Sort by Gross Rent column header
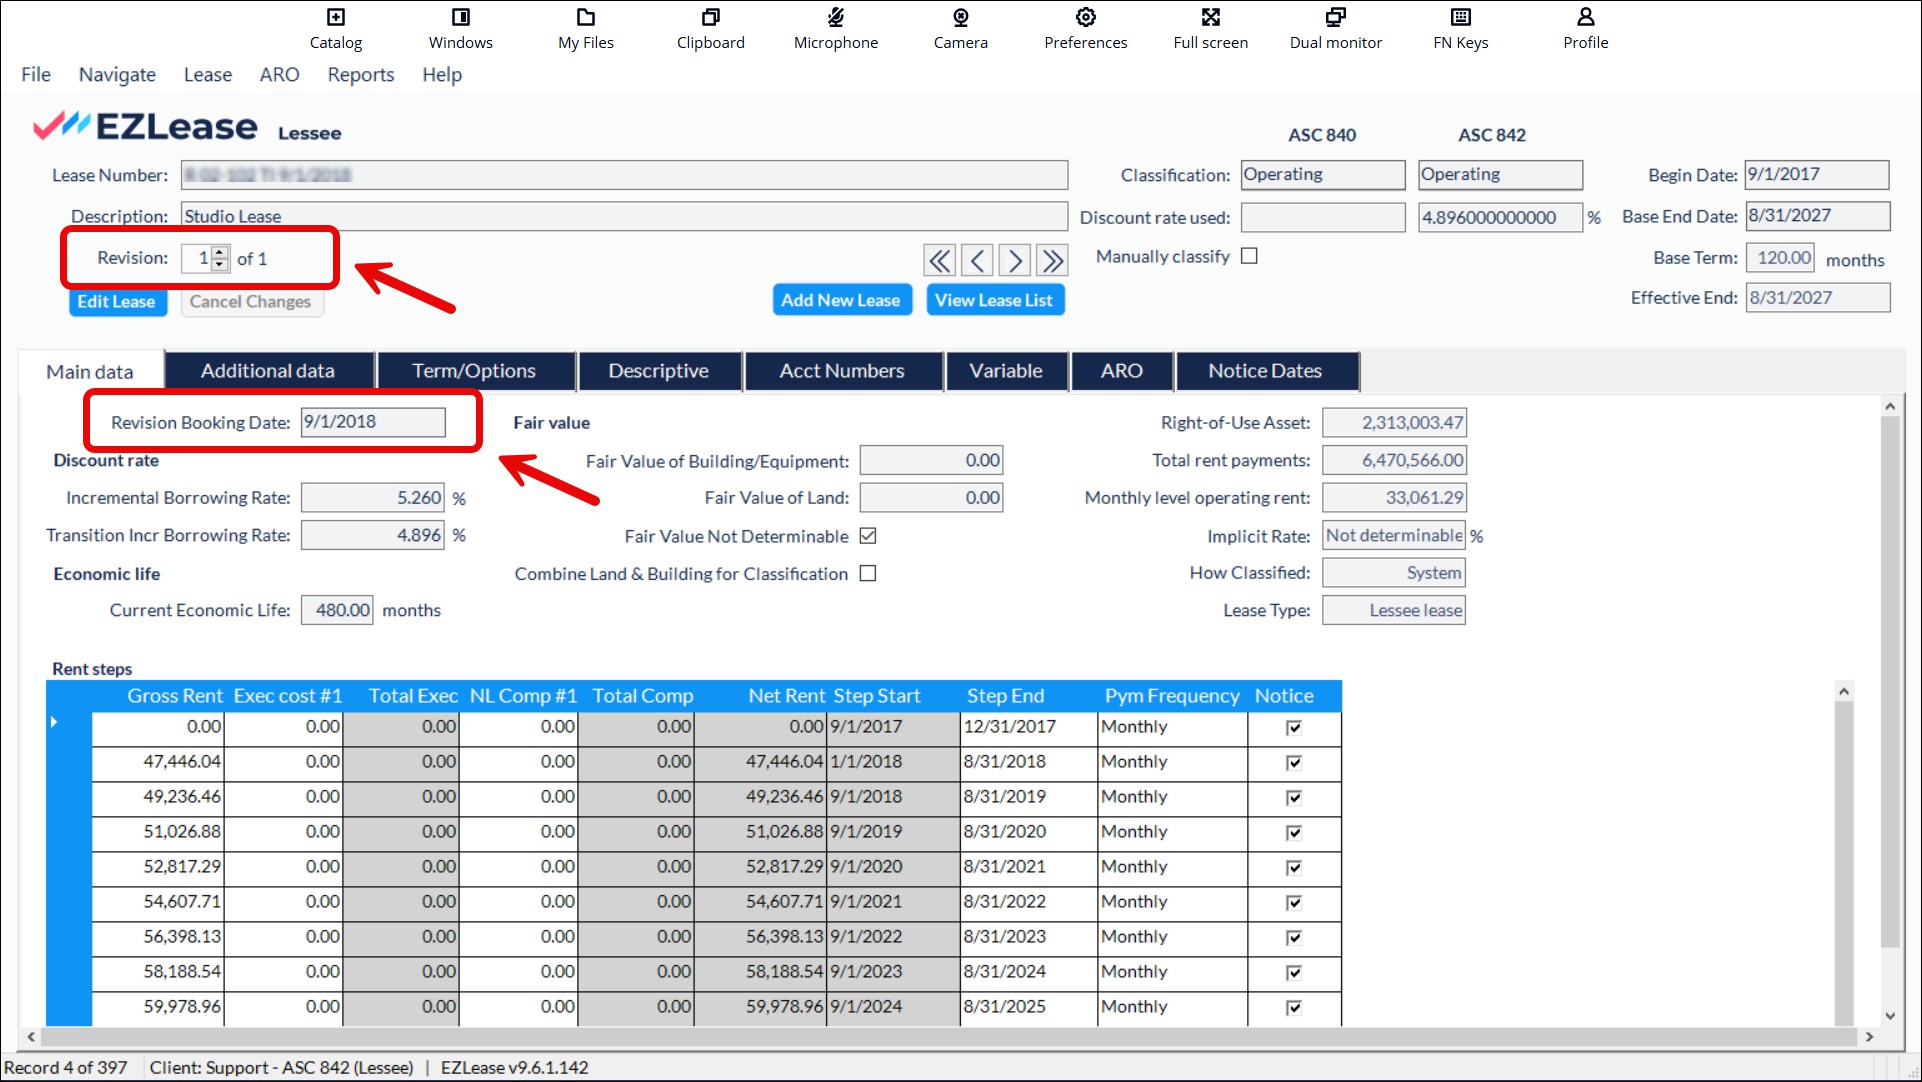The height and width of the screenshot is (1082, 1922). tap(175, 696)
